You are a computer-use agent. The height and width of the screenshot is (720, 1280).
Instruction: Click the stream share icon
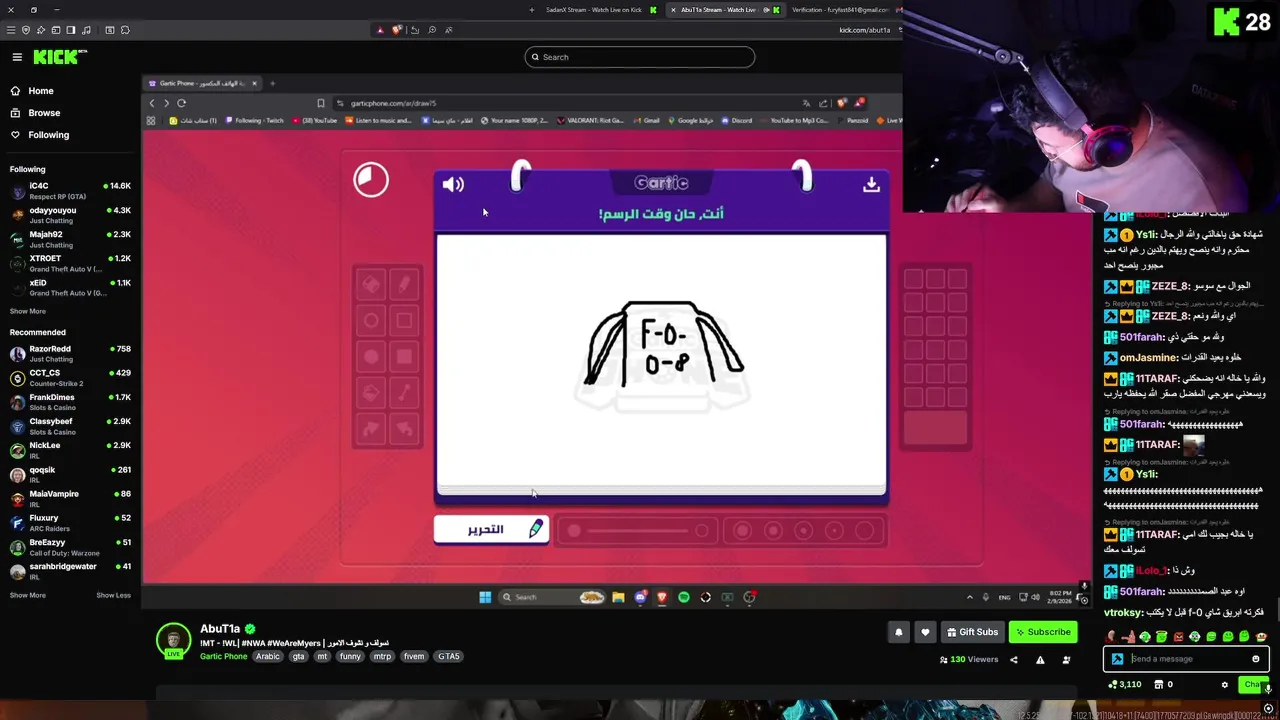(1014, 660)
